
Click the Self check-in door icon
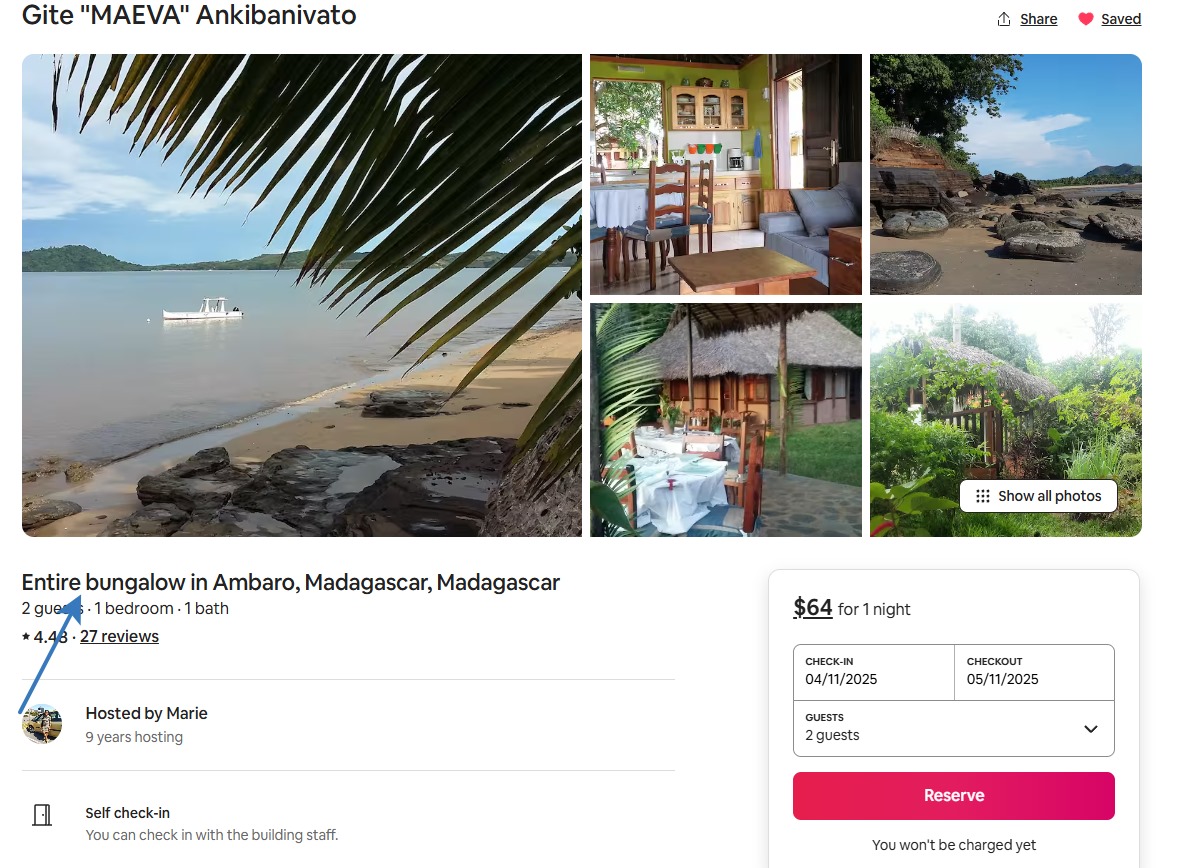click(42, 814)
